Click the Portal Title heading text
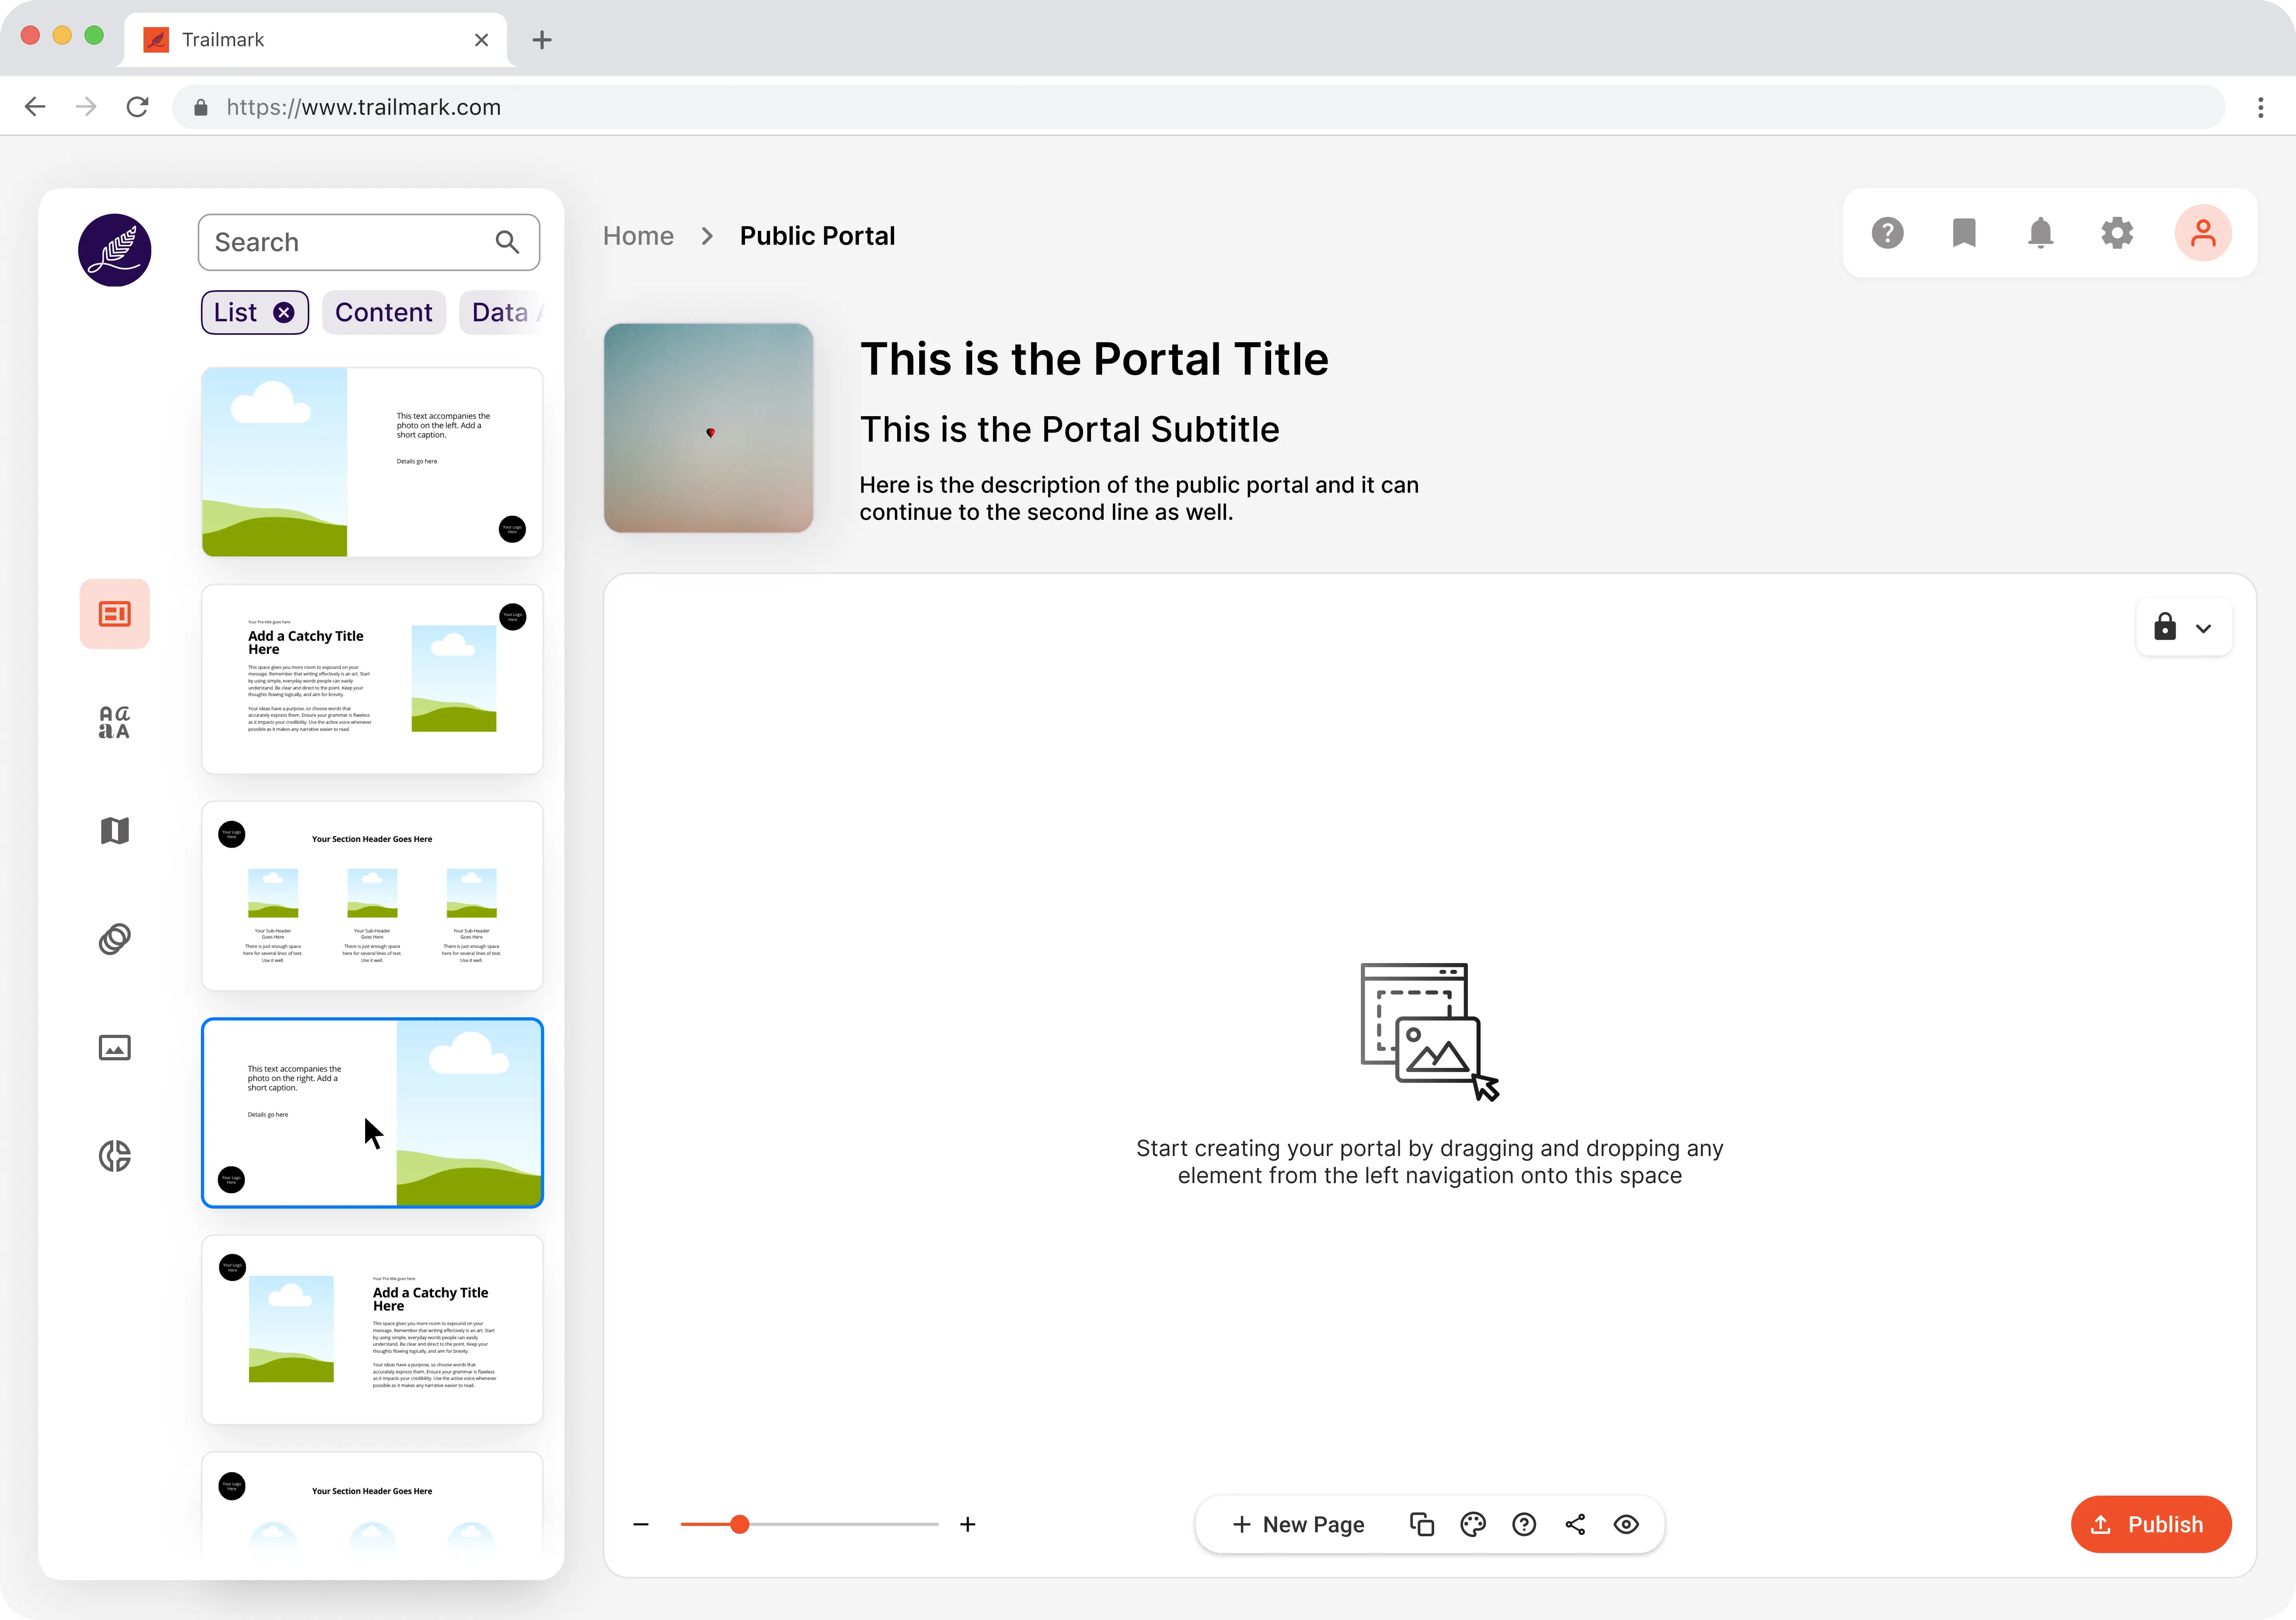 tap(1094, 359)
